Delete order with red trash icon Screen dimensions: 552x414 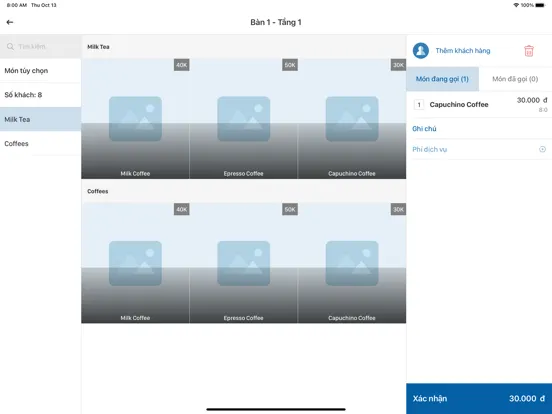pyautogui.click(x=529, y=51)
